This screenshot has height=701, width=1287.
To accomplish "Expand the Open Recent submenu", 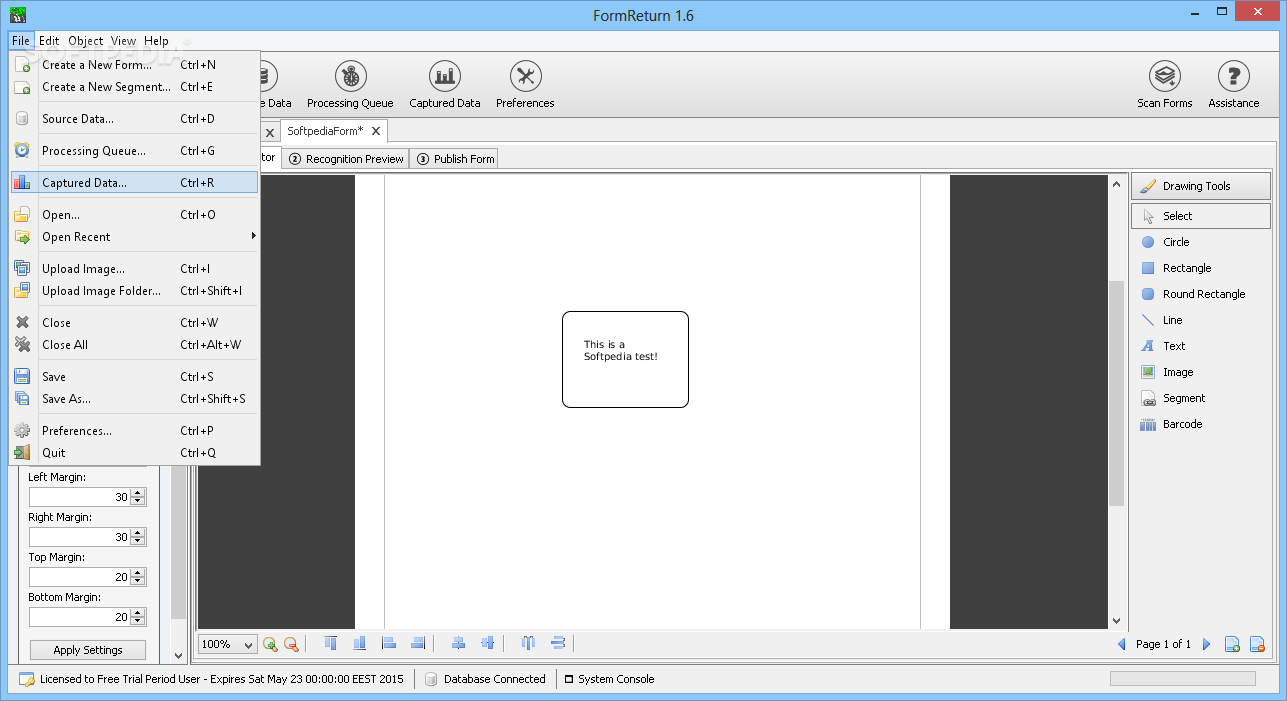I will point(134,237).
